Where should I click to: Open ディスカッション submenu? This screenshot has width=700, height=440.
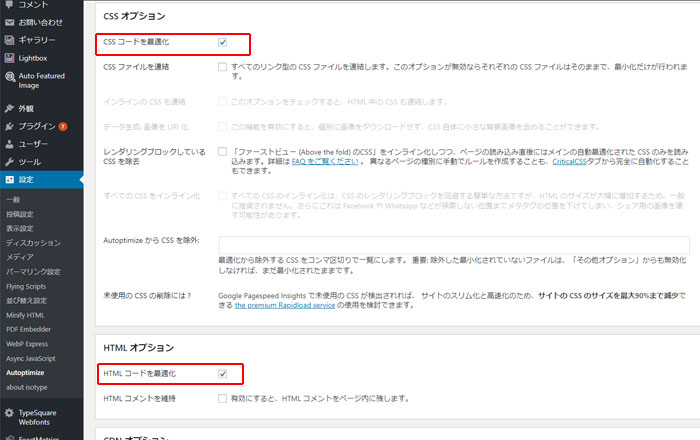tap(33, 243)
